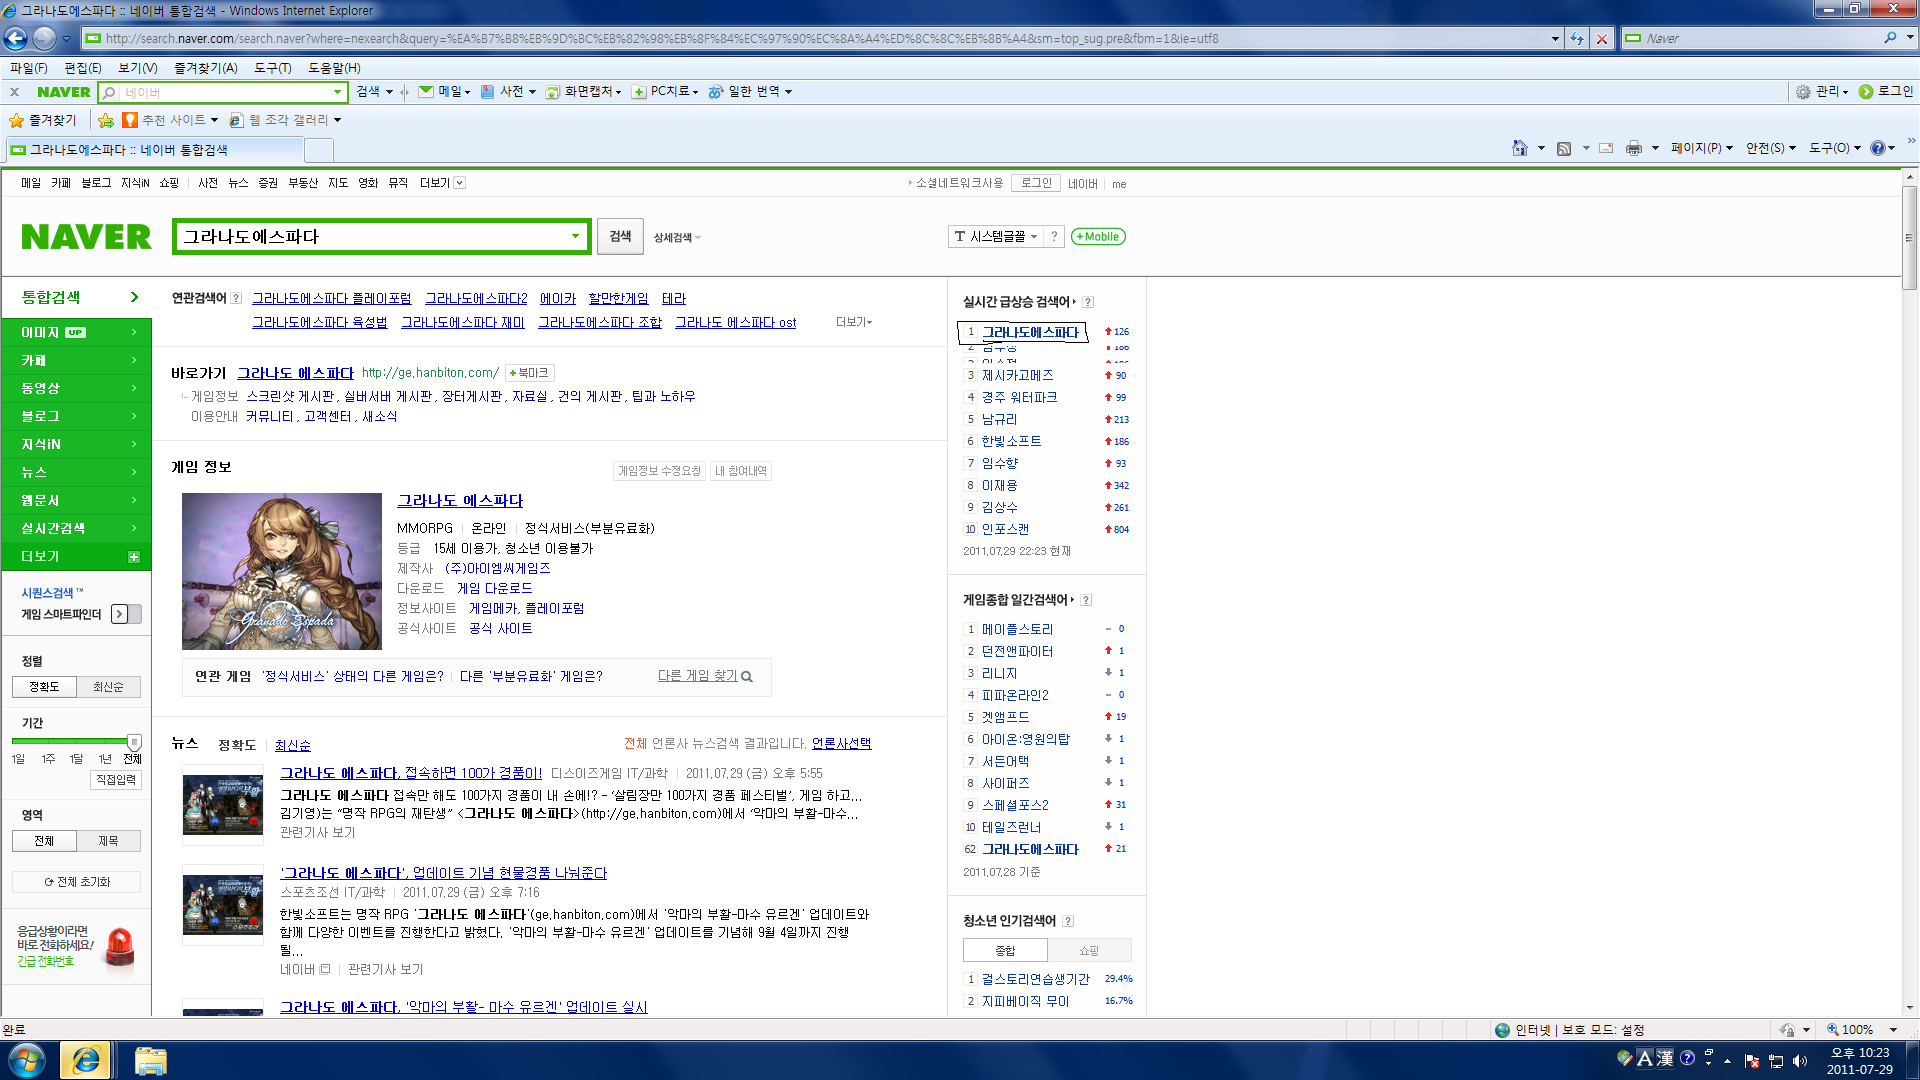Screen dimensions: 1920x1080
Task: Toggle the 게임 스마트파인더 switch
Action: 125,614
